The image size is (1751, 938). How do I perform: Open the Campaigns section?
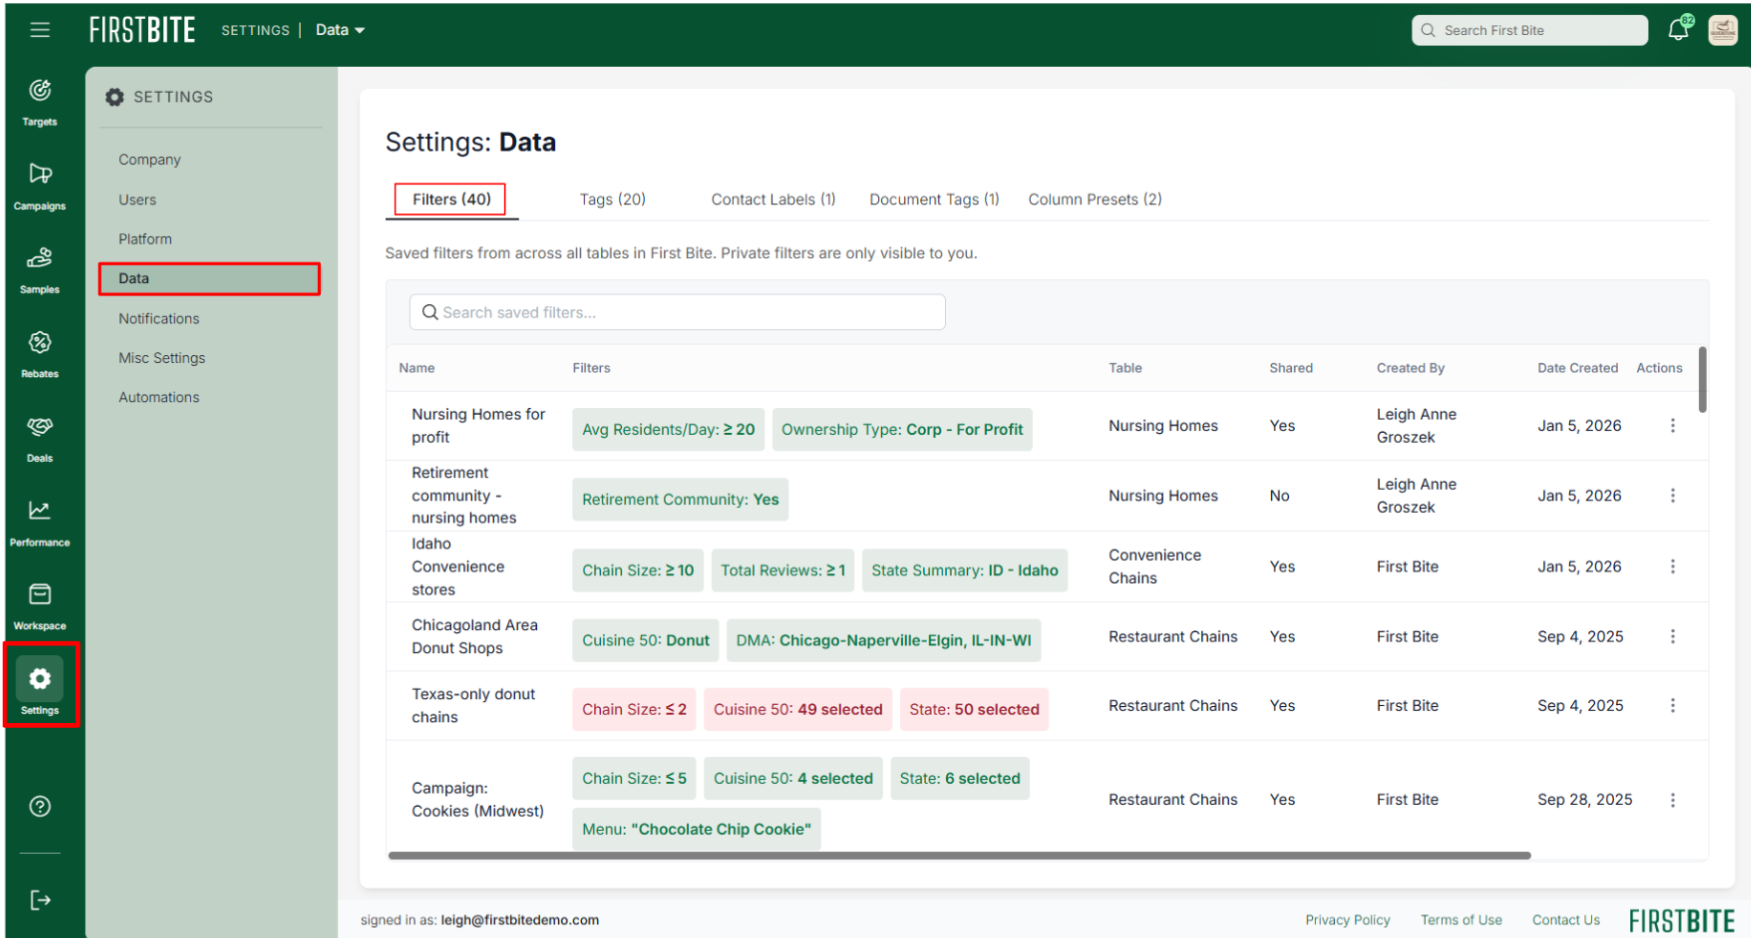pos(40,186)
